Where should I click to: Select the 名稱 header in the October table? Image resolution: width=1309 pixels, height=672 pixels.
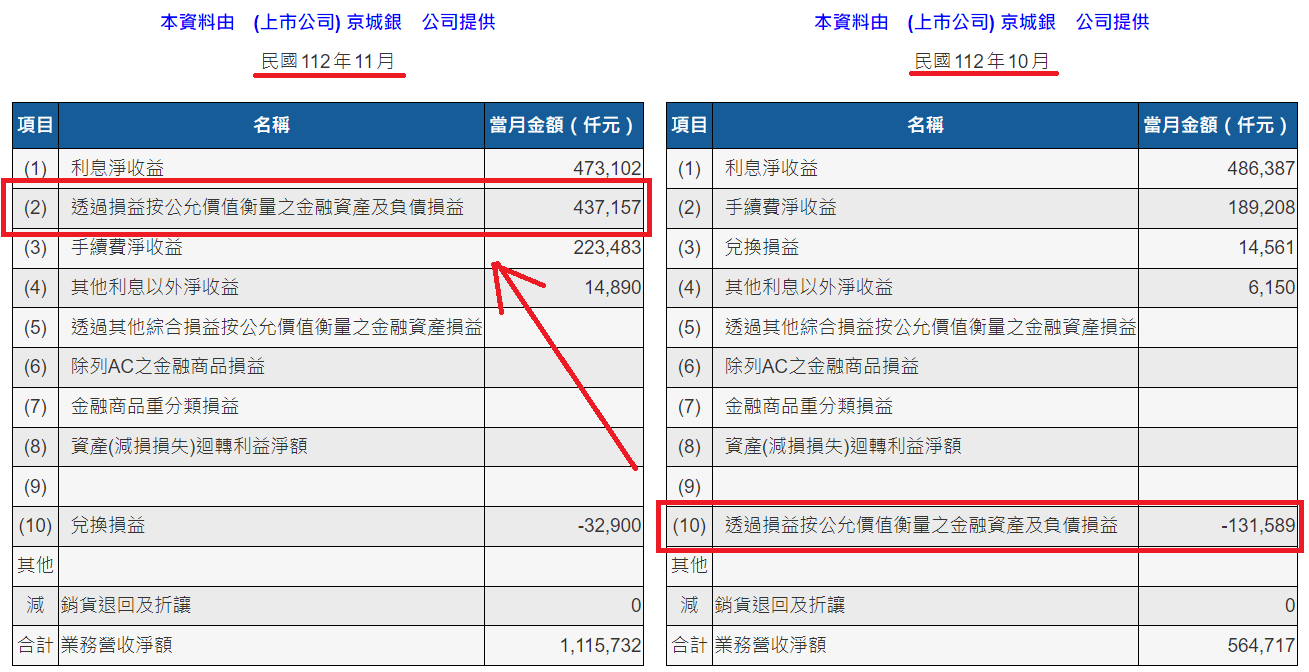click(x=925, y=125)
